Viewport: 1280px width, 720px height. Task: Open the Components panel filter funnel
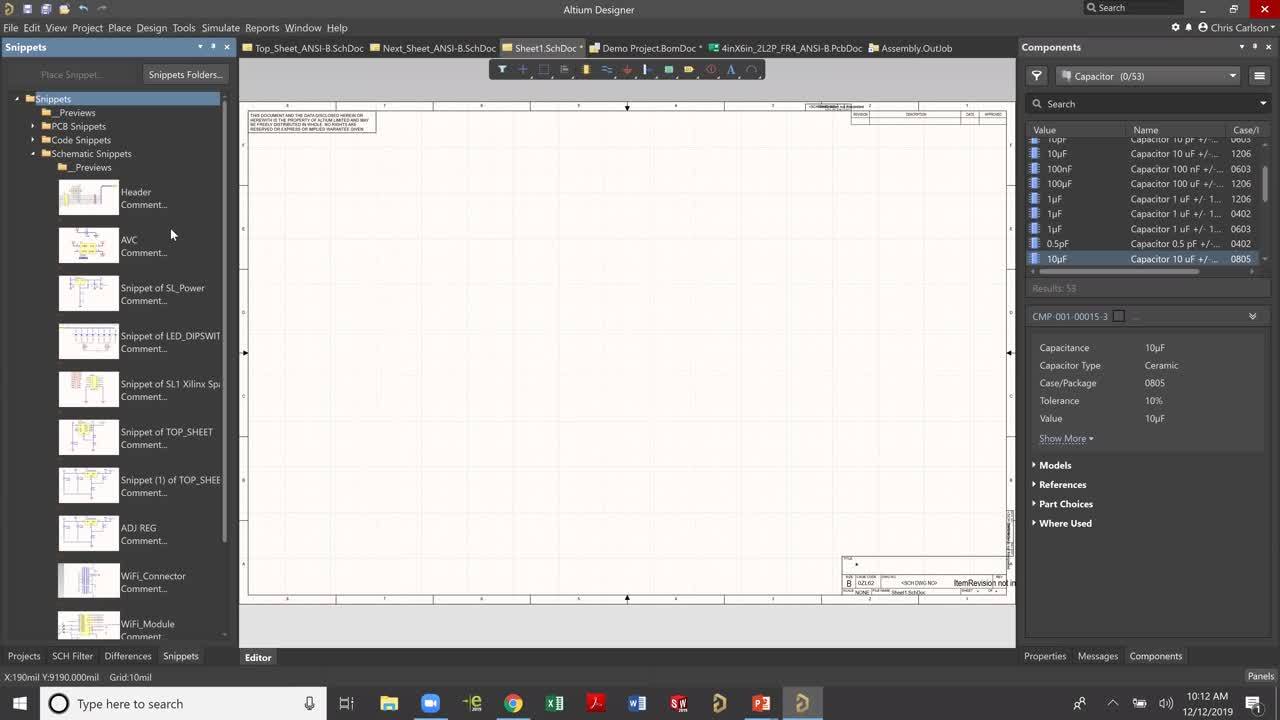pyautogui.click(x=1037, y=75)
